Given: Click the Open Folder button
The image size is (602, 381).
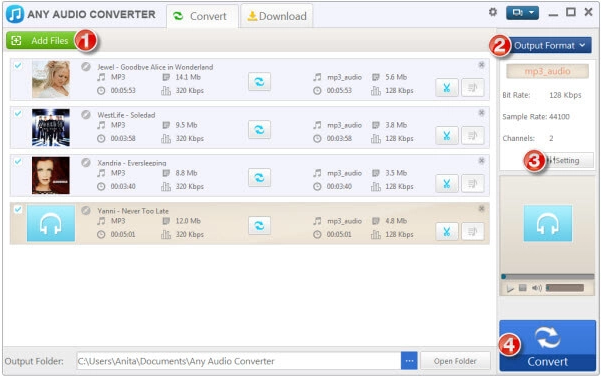Looking at the screenshot, I should (x=455, y=361).
